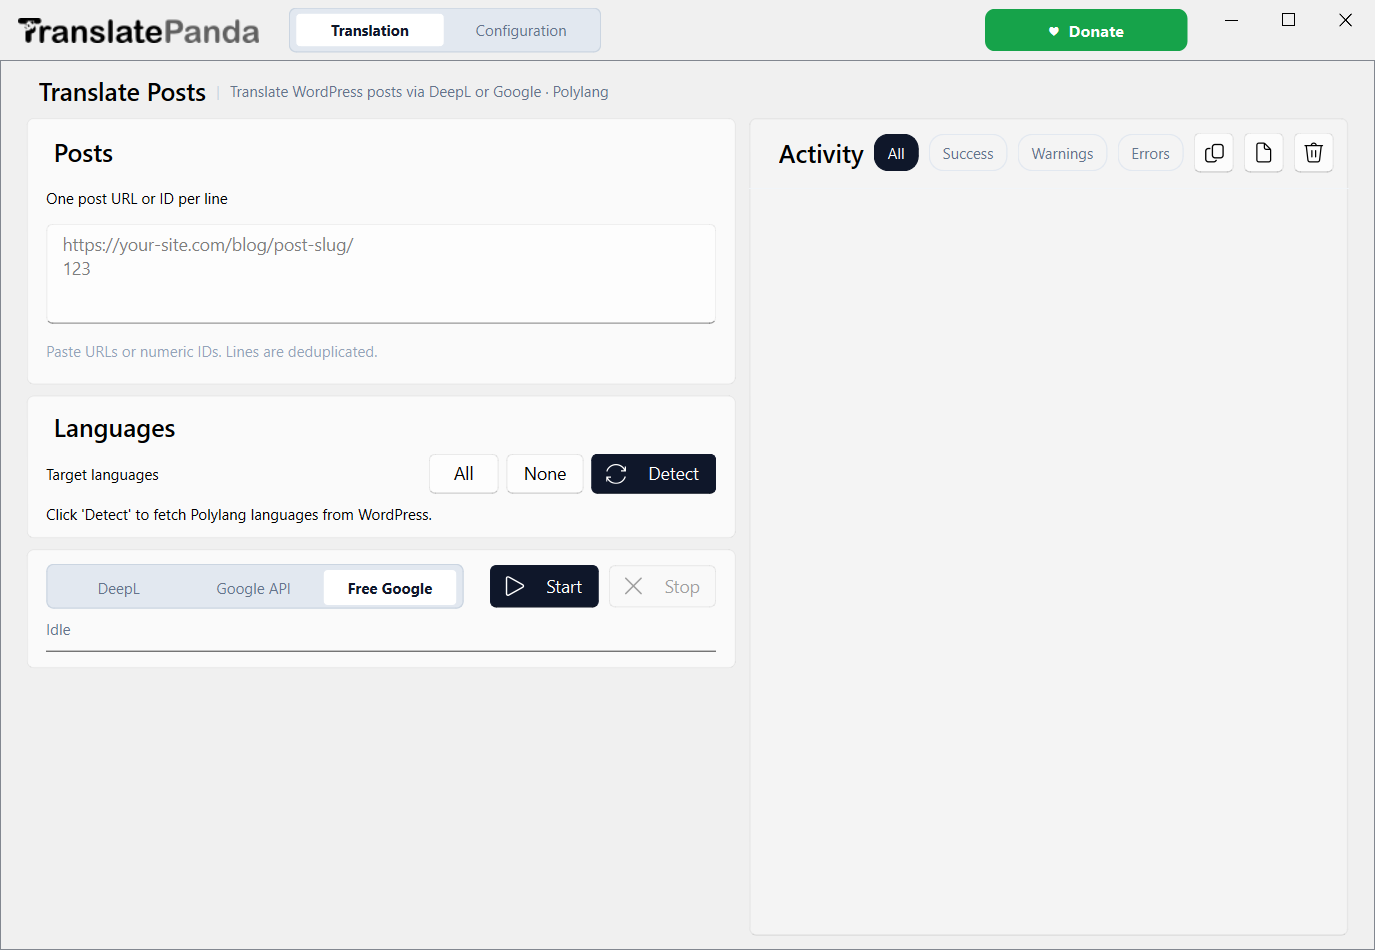Copy the activity log with the copy icon
The image size is (1375, 950).
[1214, 153]
